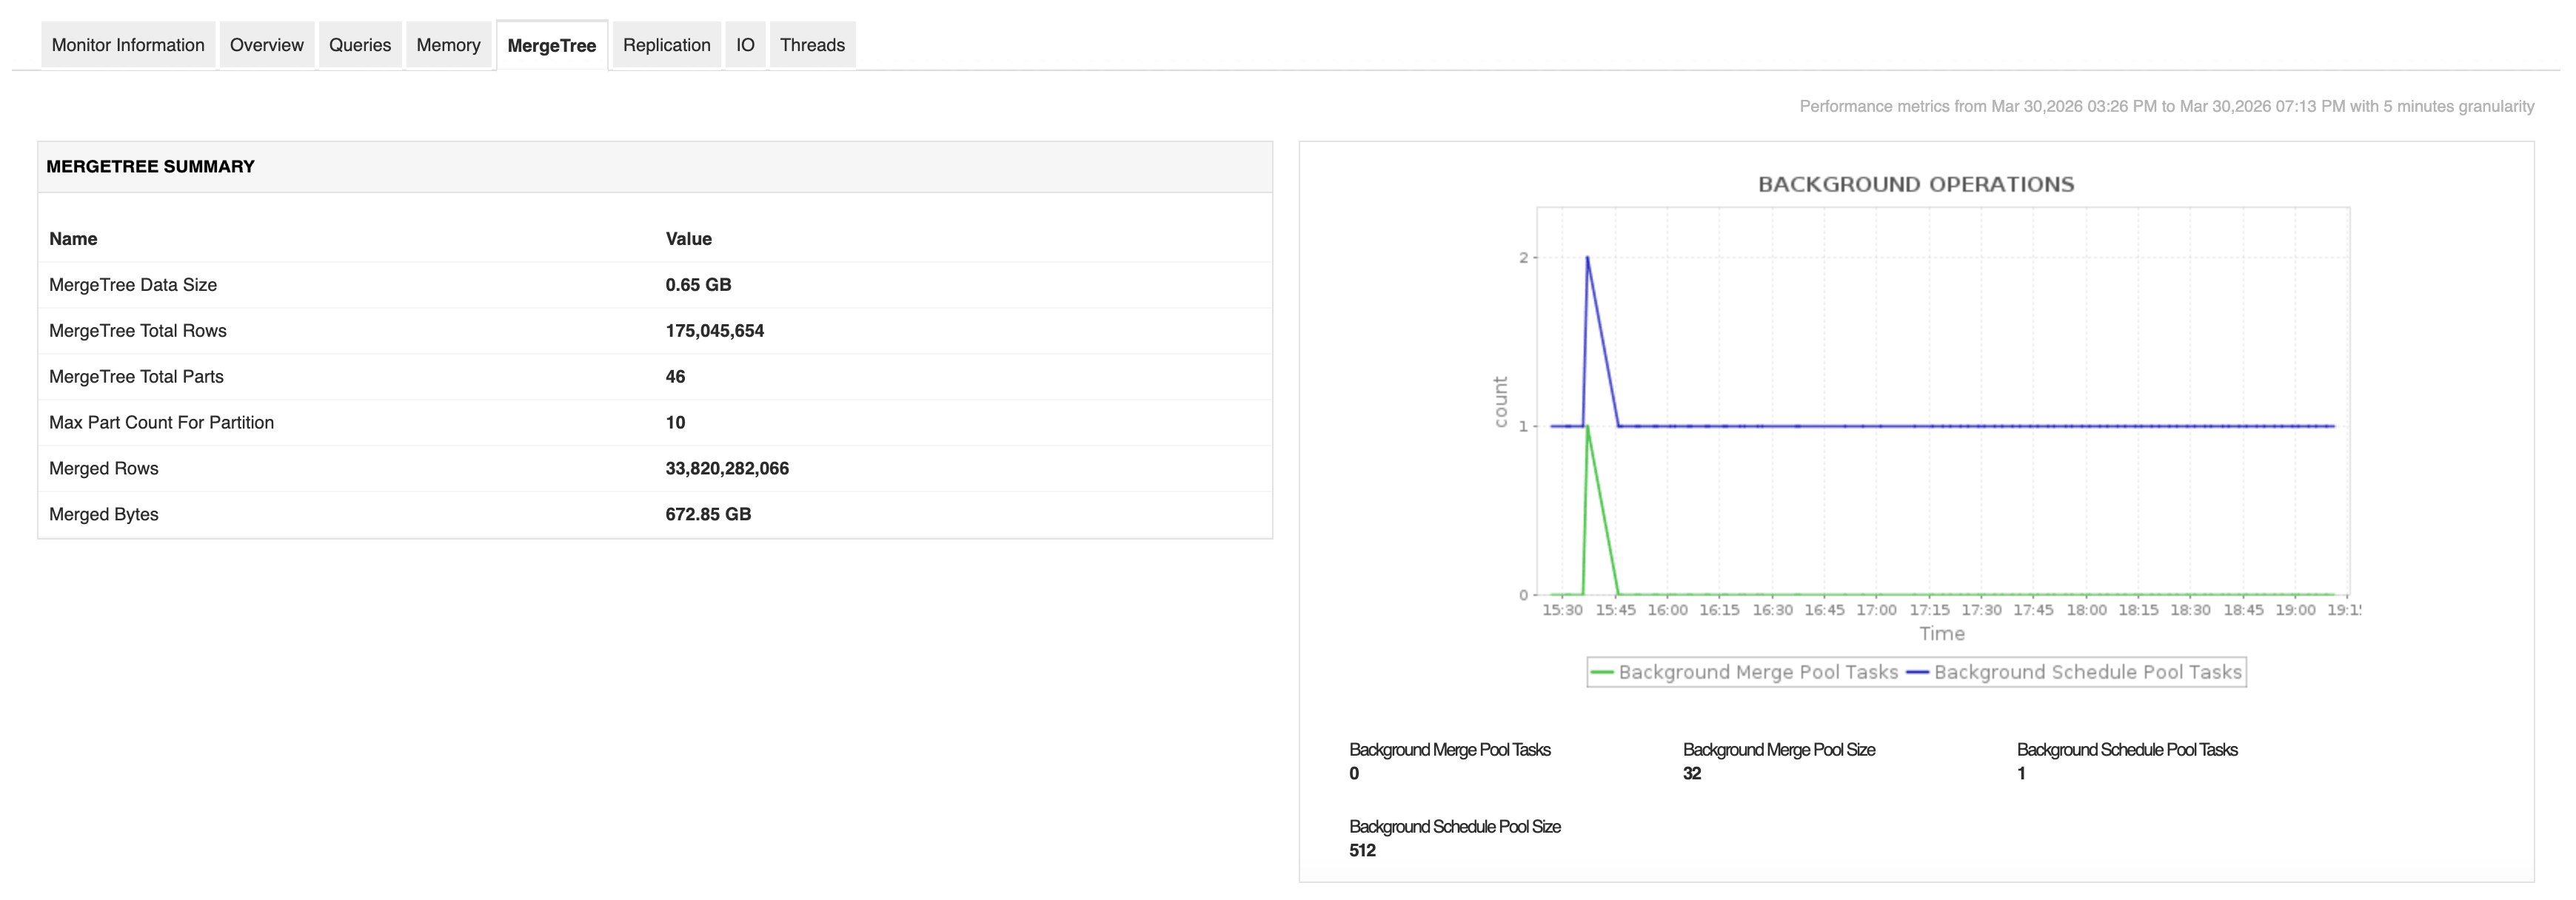Click the Background Schedule Pool Tasks stat label
2576x900 pixels.
coord(2127,750)
